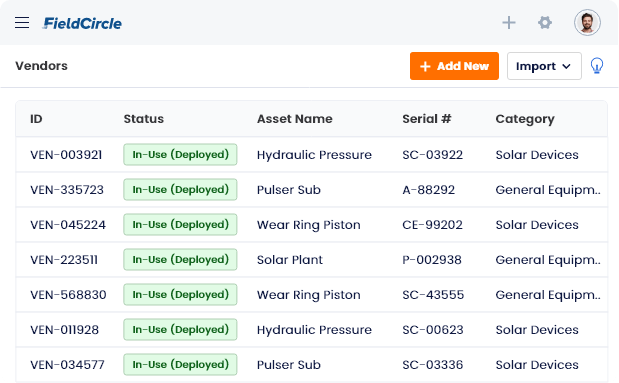
Task: Click General Equipm.. in VEN-223511 row
Action: click(548, 260)
